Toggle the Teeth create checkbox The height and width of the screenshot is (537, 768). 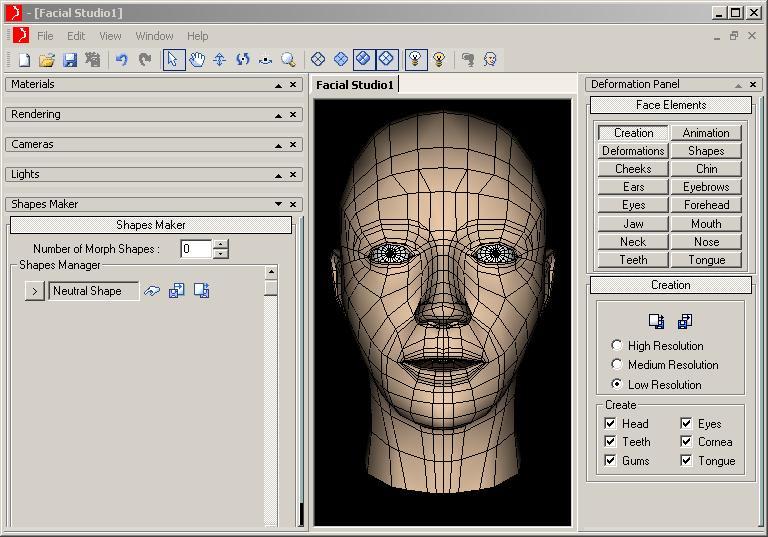tap(610, 441)
